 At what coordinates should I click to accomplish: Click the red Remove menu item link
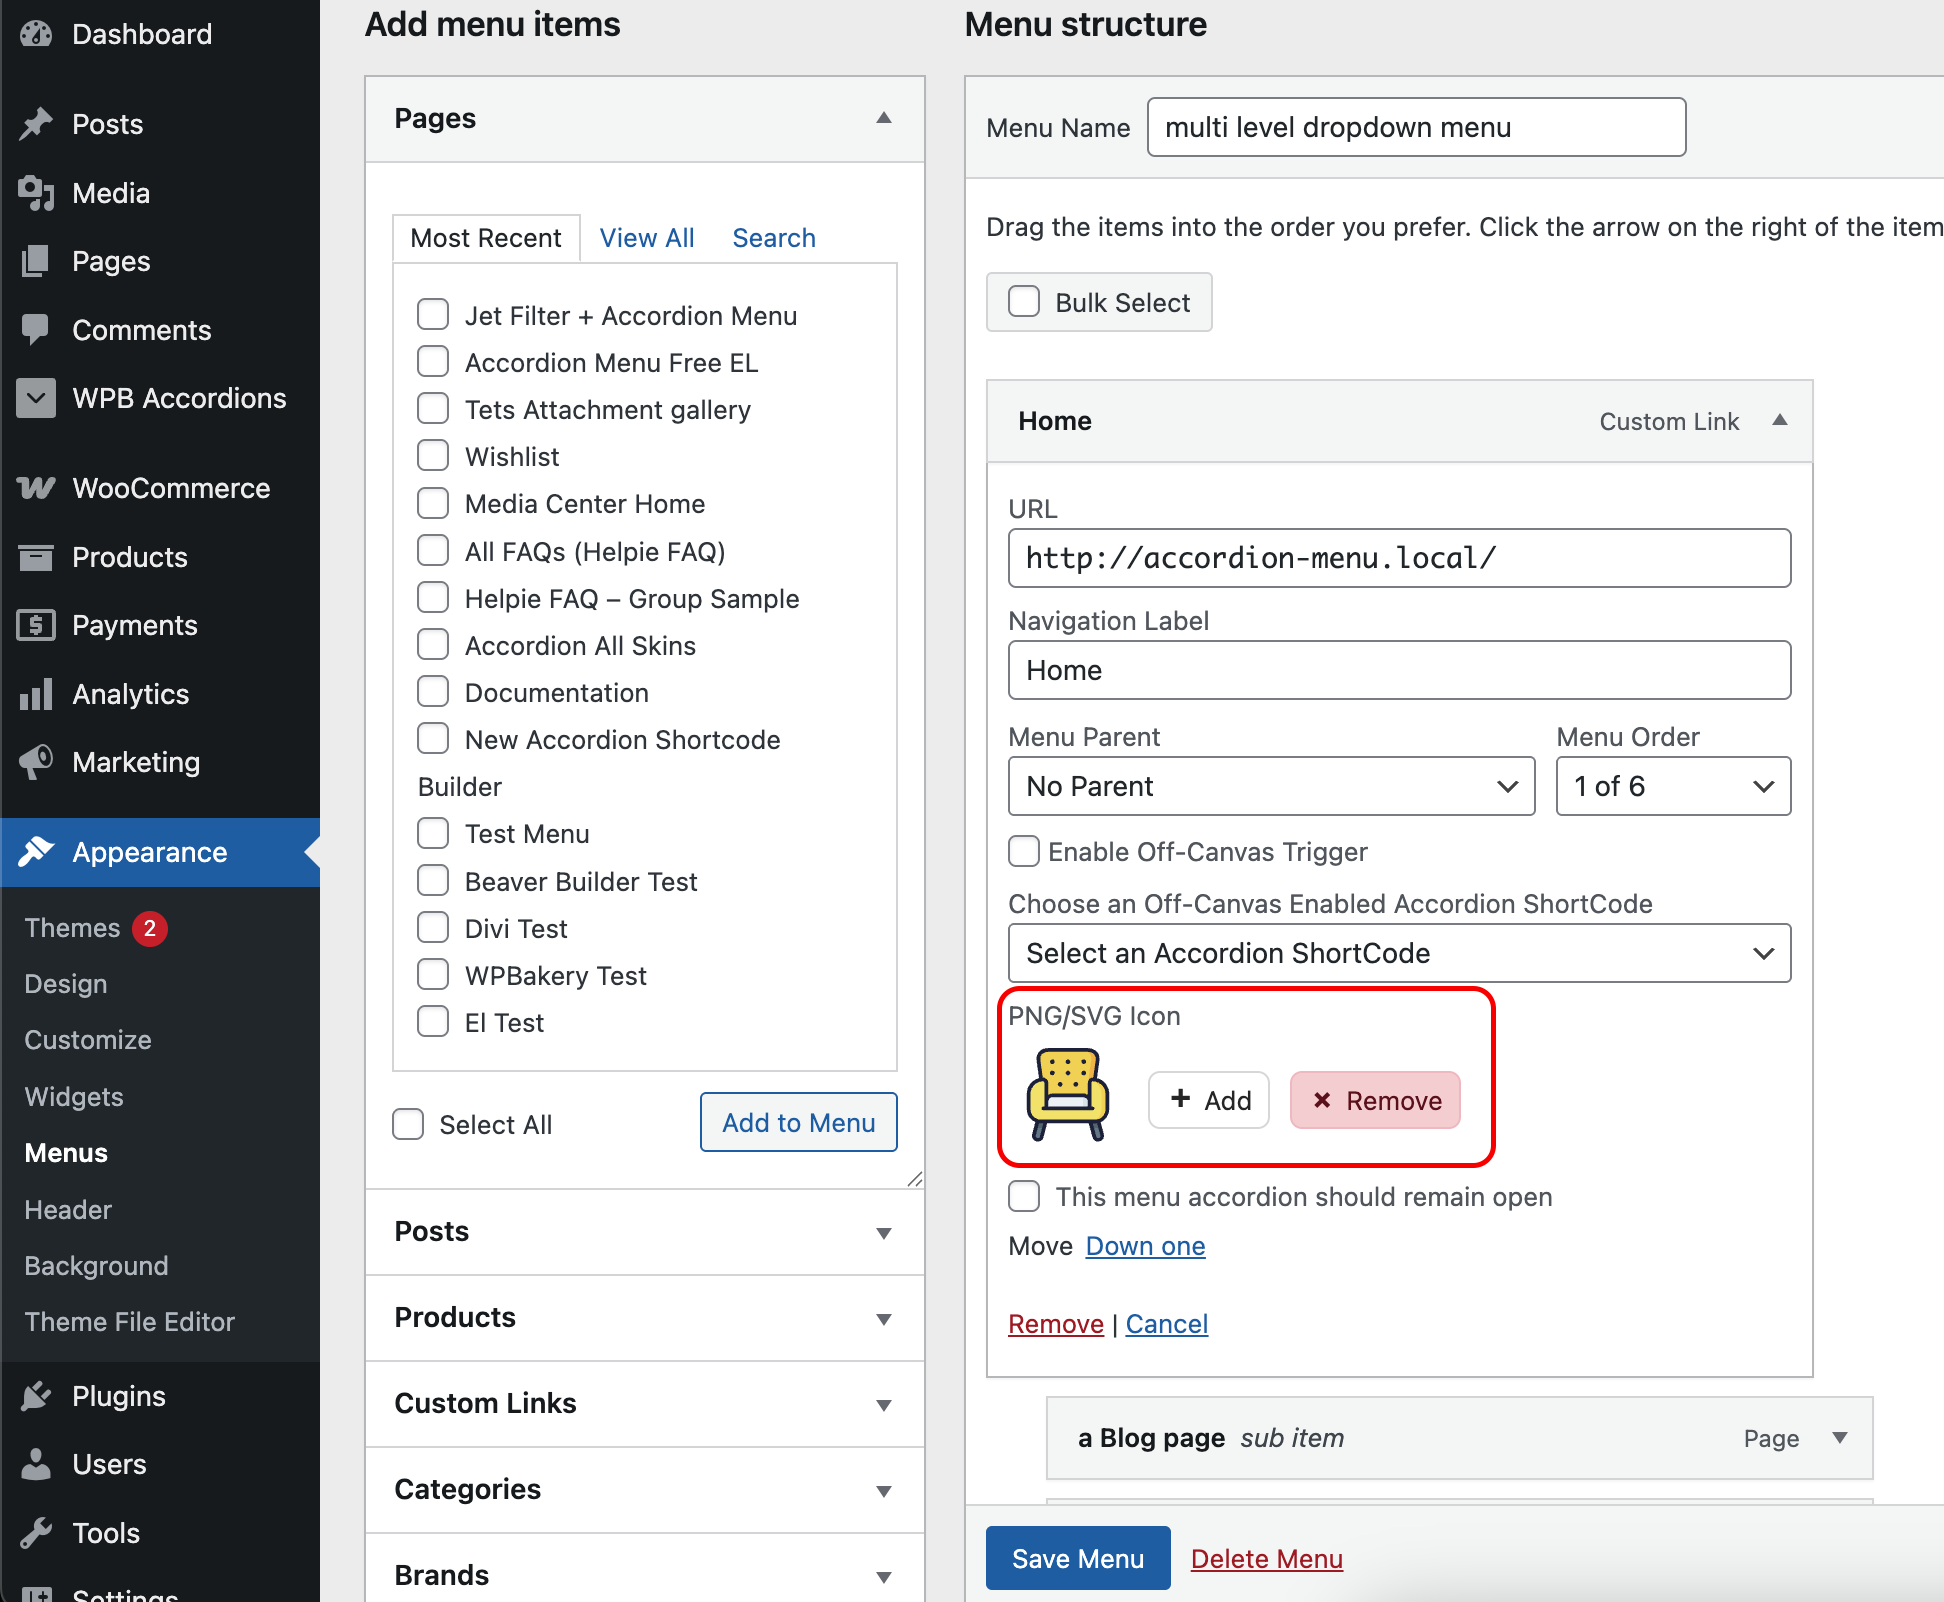(1056, 1324)
